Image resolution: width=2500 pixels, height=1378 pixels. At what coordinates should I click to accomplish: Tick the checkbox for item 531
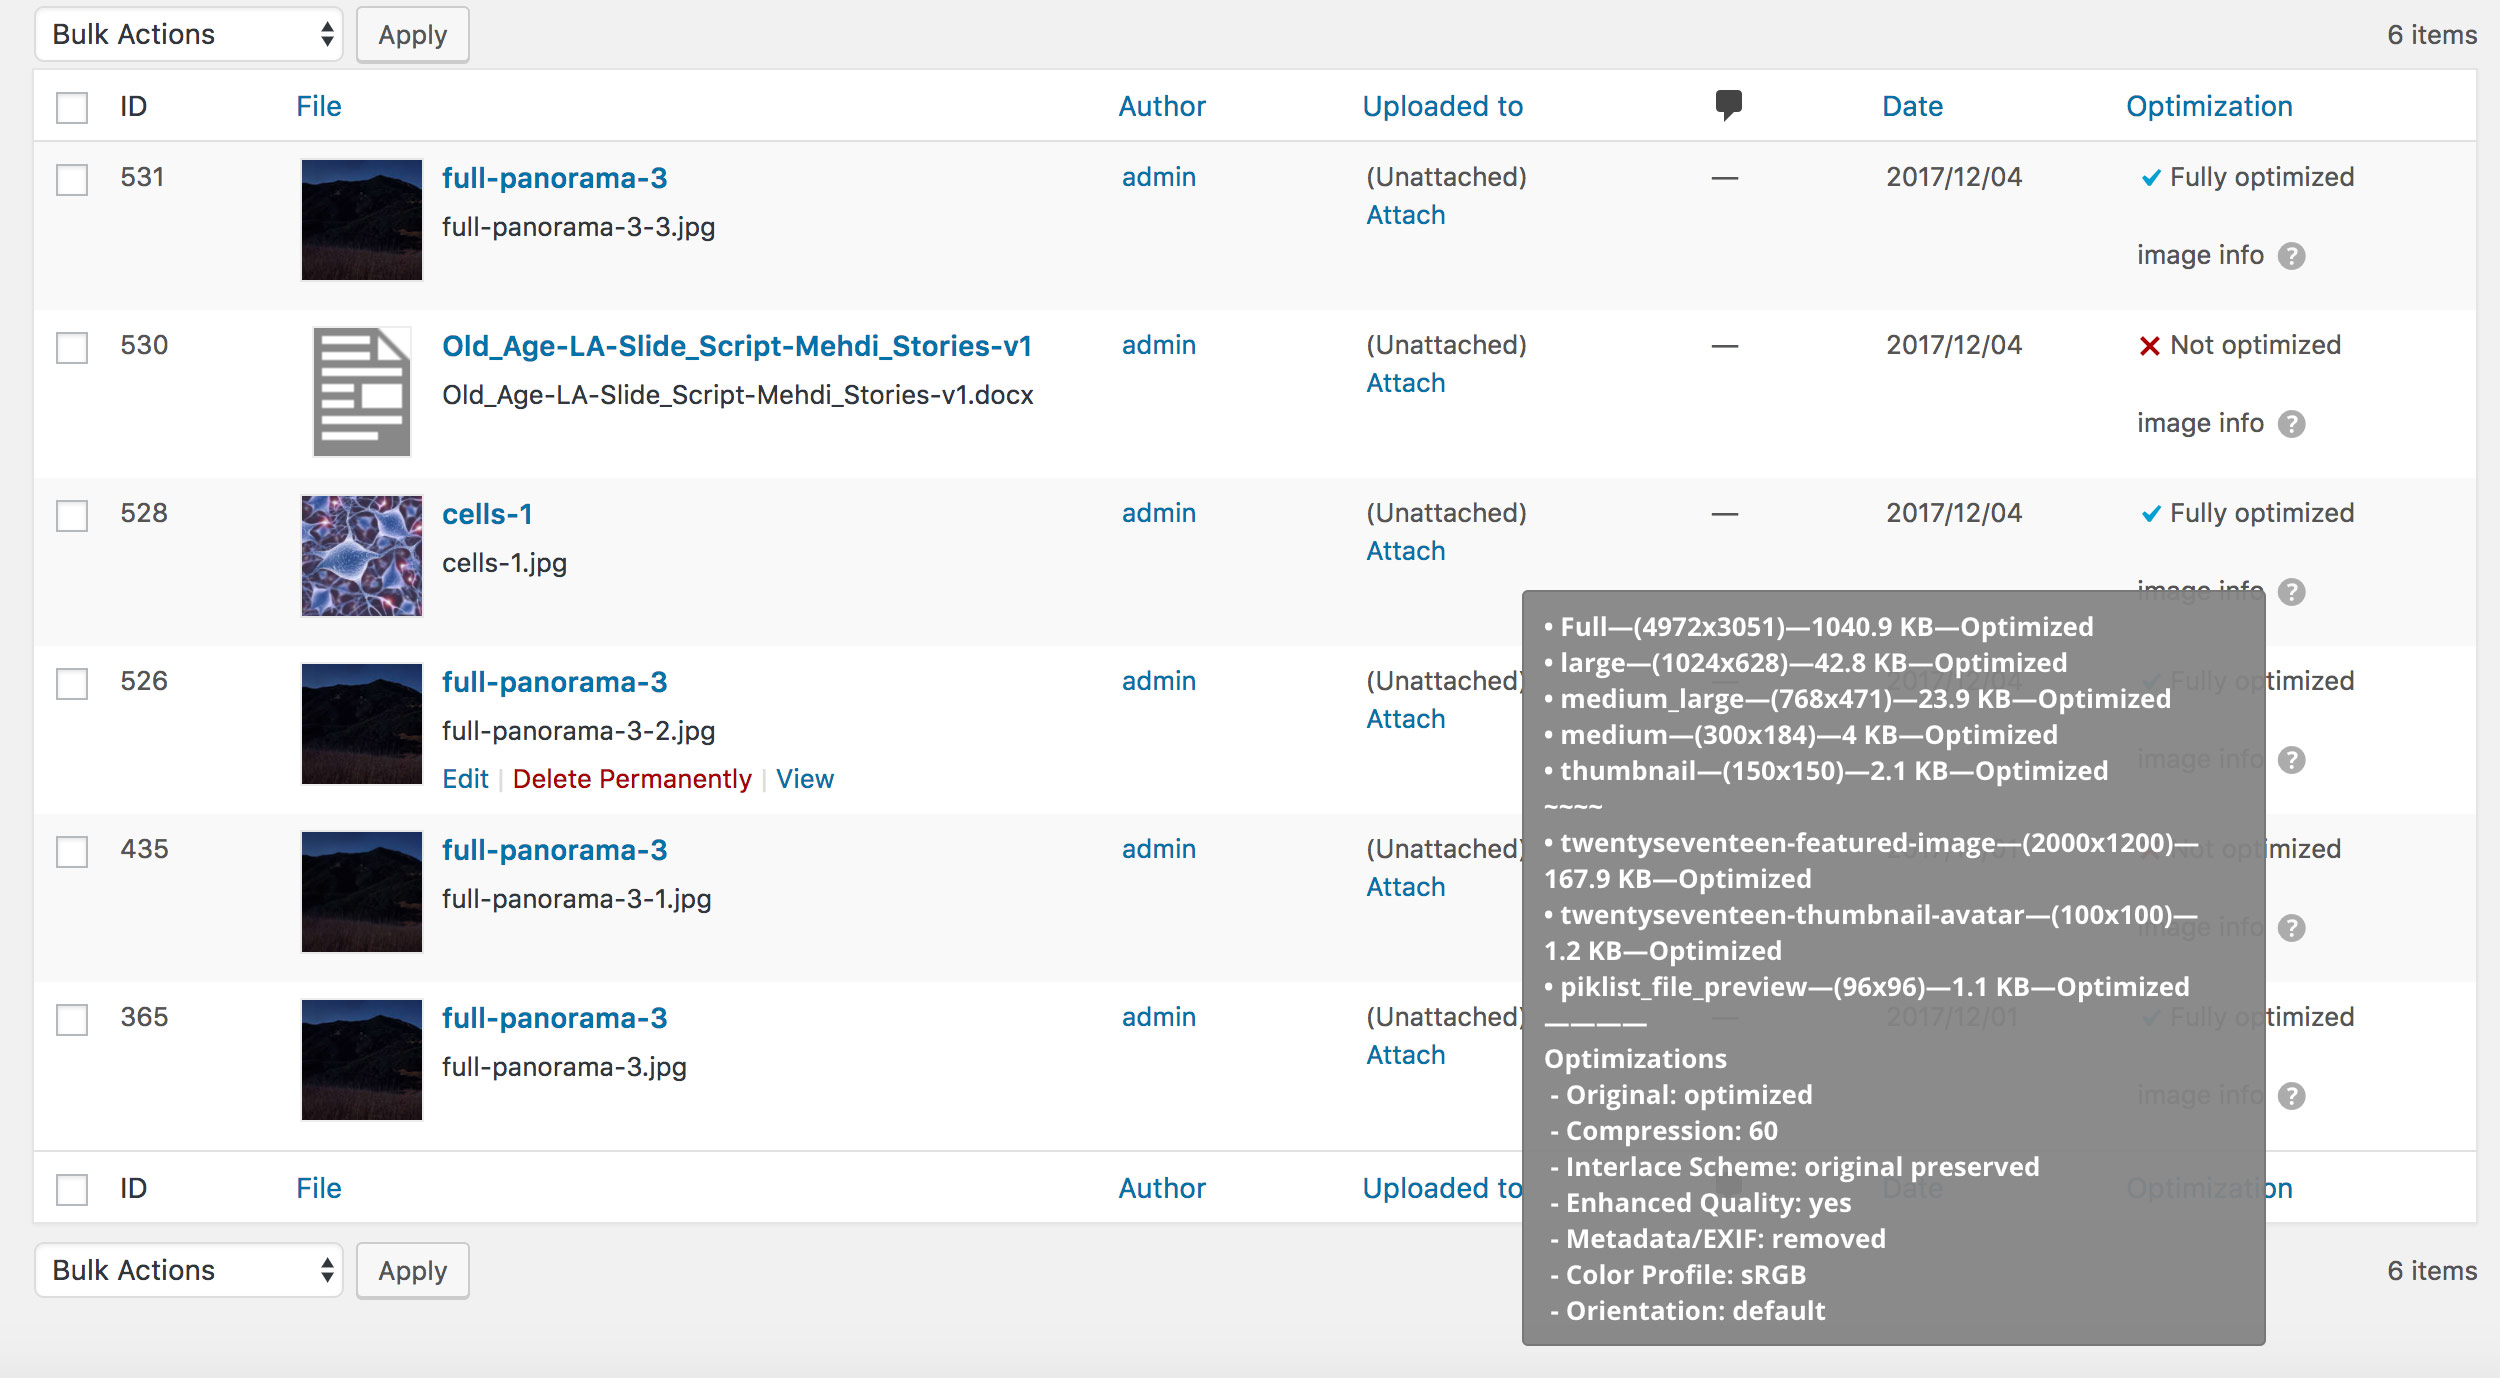72,180
